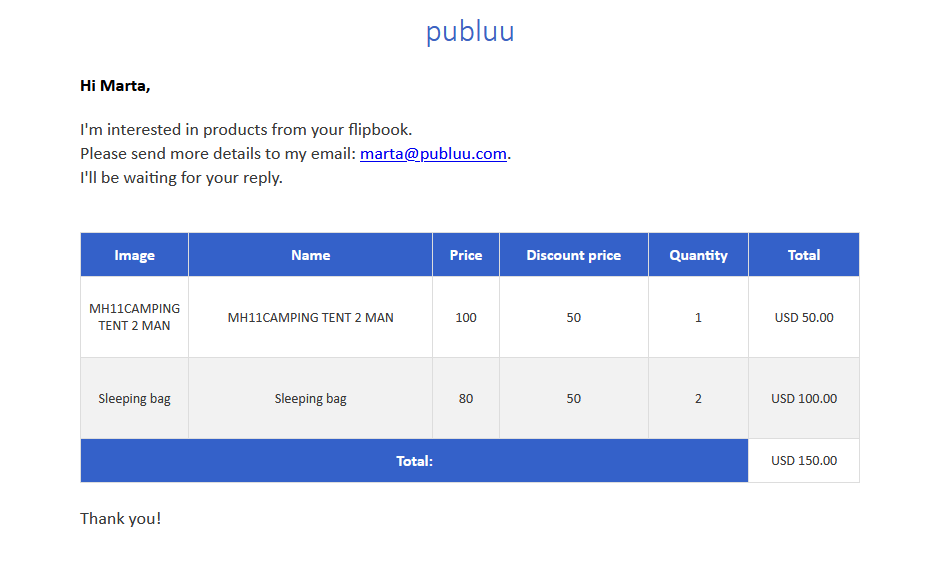The image size is (931, 562).
Task: Click the blue Total: footer row
Action: [x=414, y=461]
